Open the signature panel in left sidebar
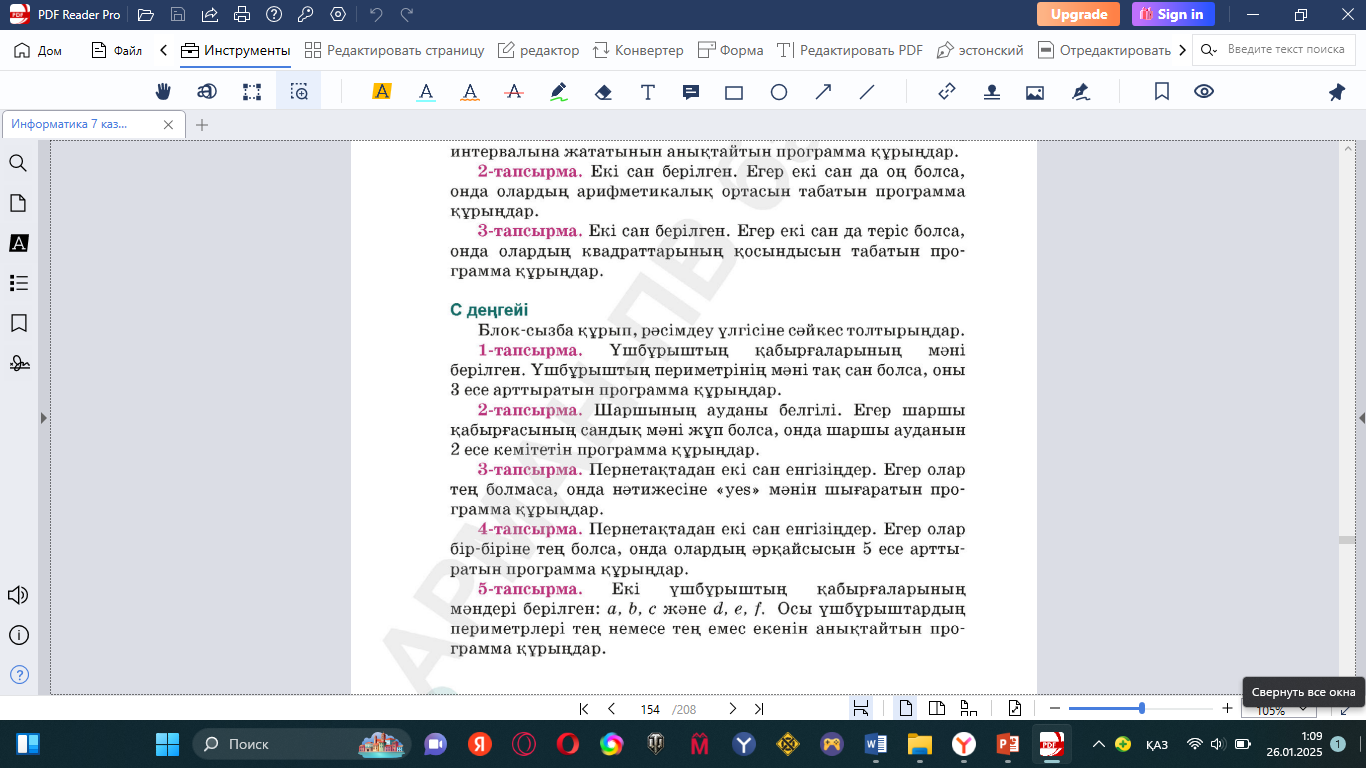The height and width of the screenshot is (768, 1366). coord(18,363)
